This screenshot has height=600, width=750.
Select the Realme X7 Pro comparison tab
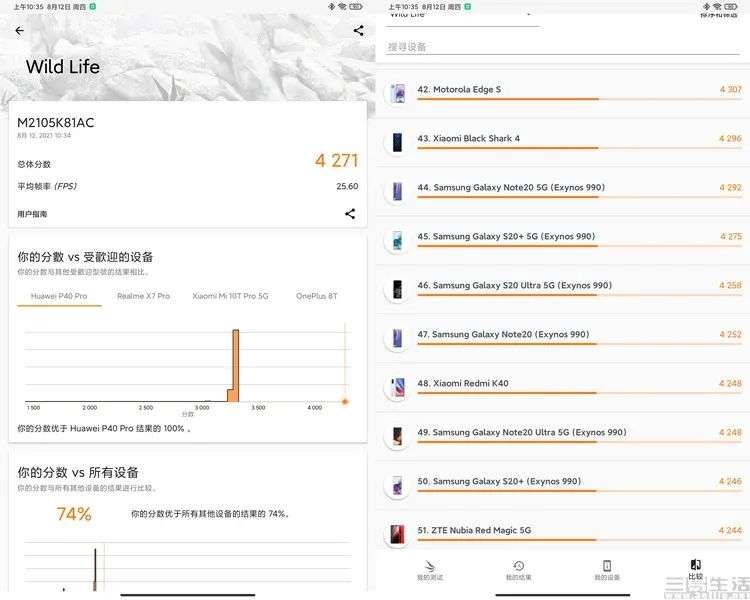(143, 296)
